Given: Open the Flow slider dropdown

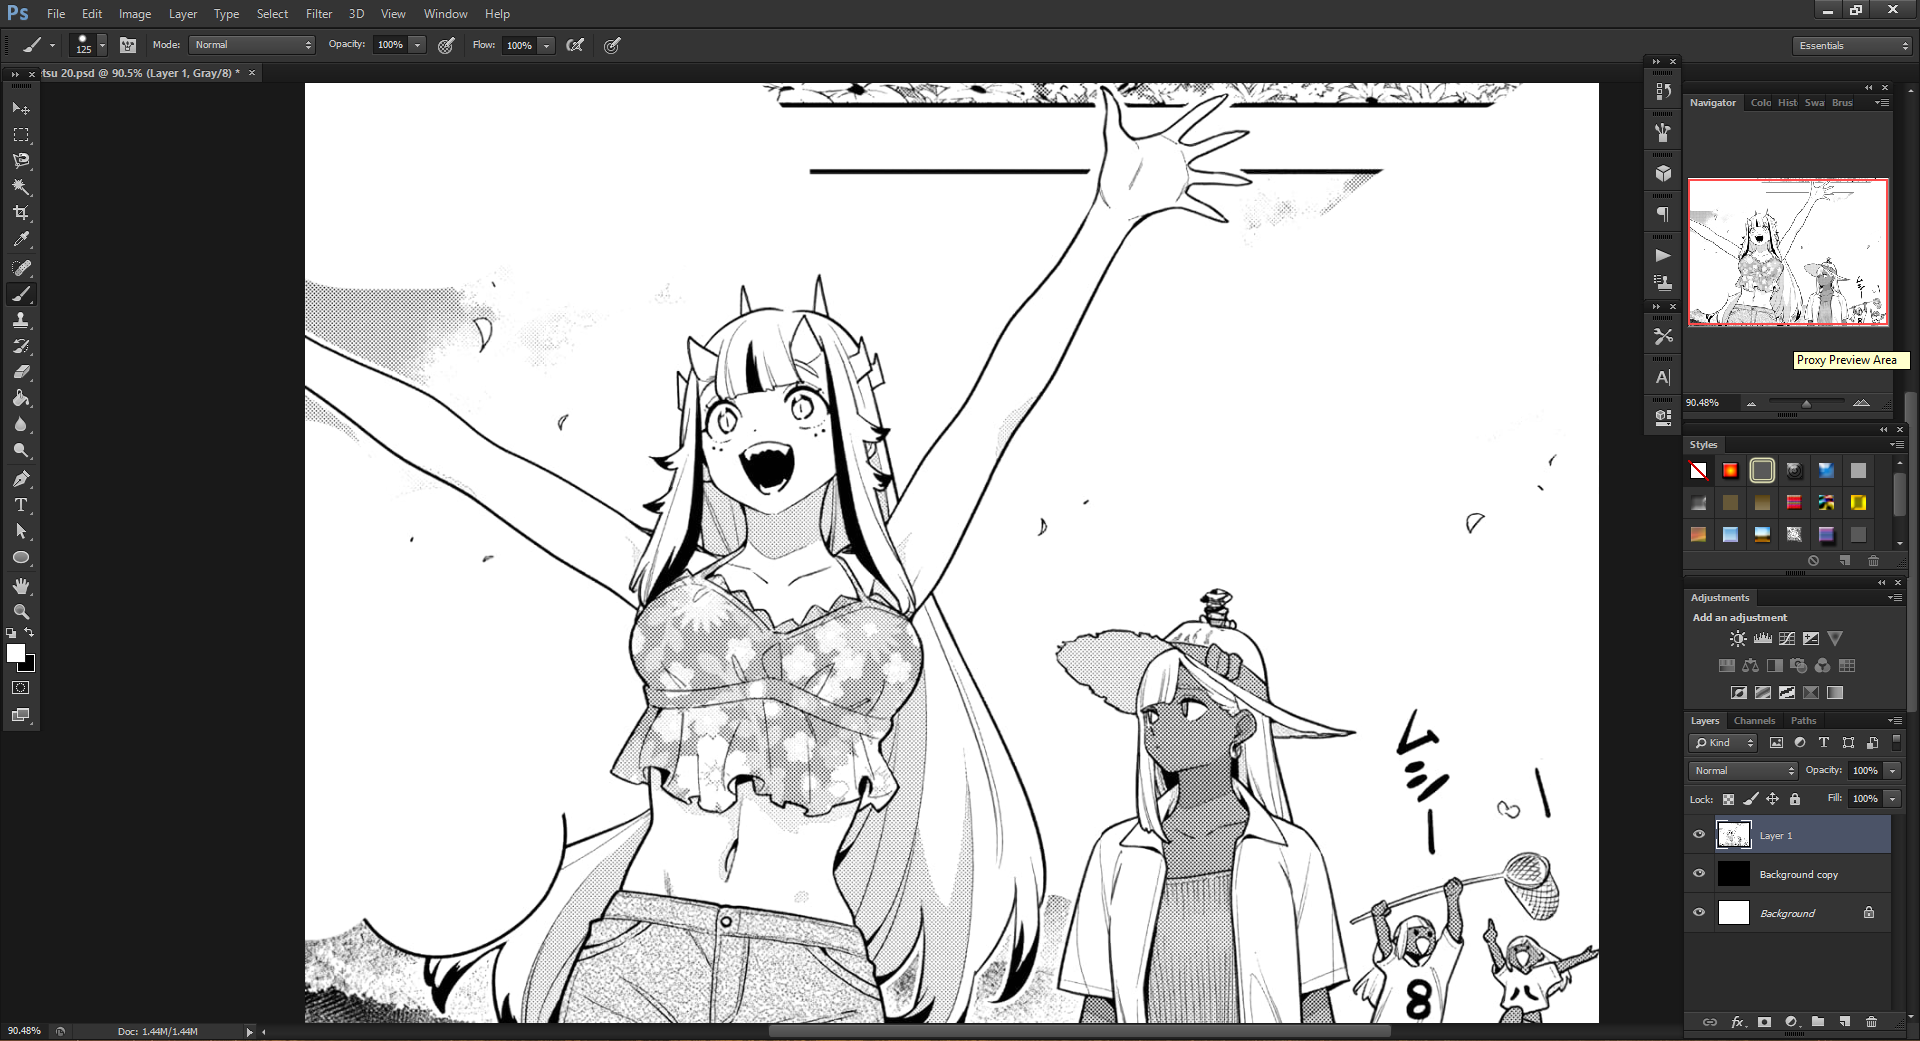Looking at the screenshot, I should (546, 45).
